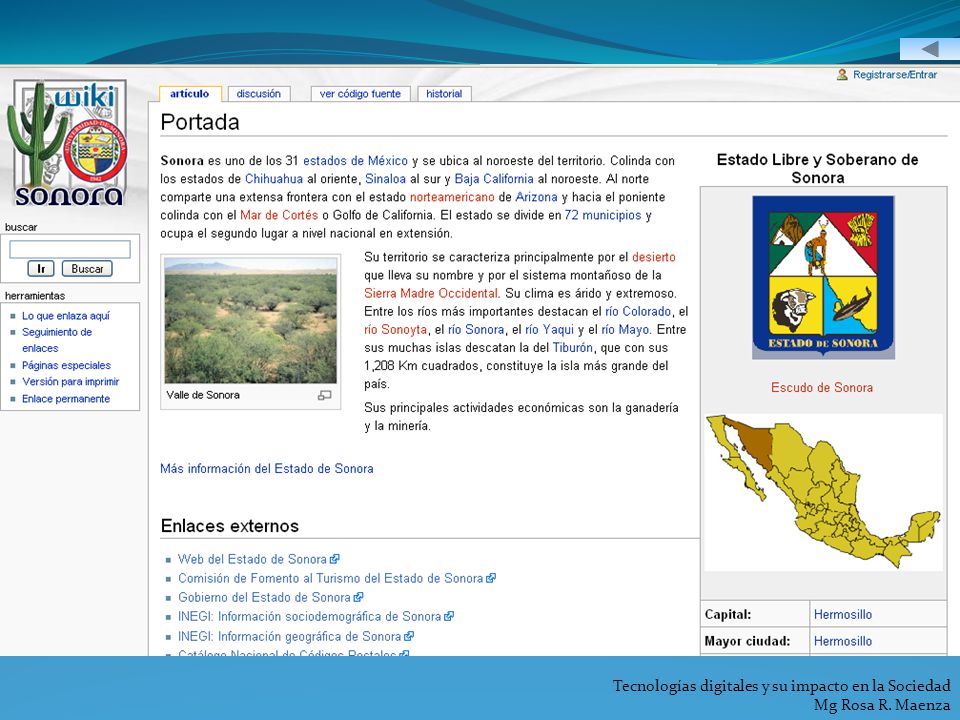
Task: Follow the Tiburón island link
Action: click(572, 348)
